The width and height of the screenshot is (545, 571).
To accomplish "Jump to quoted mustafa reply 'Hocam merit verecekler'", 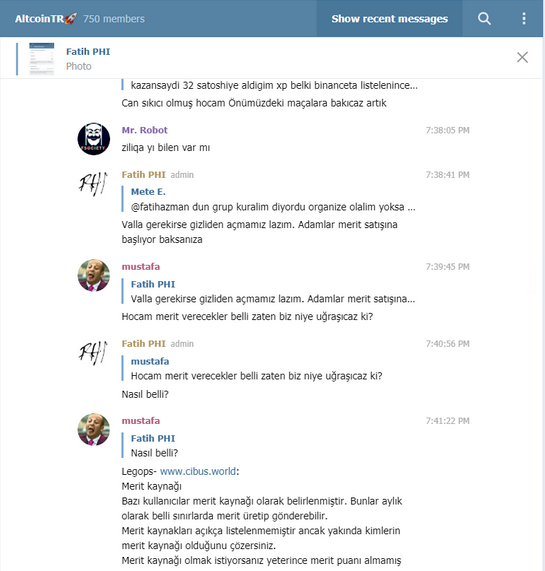I will click(252, 369).
